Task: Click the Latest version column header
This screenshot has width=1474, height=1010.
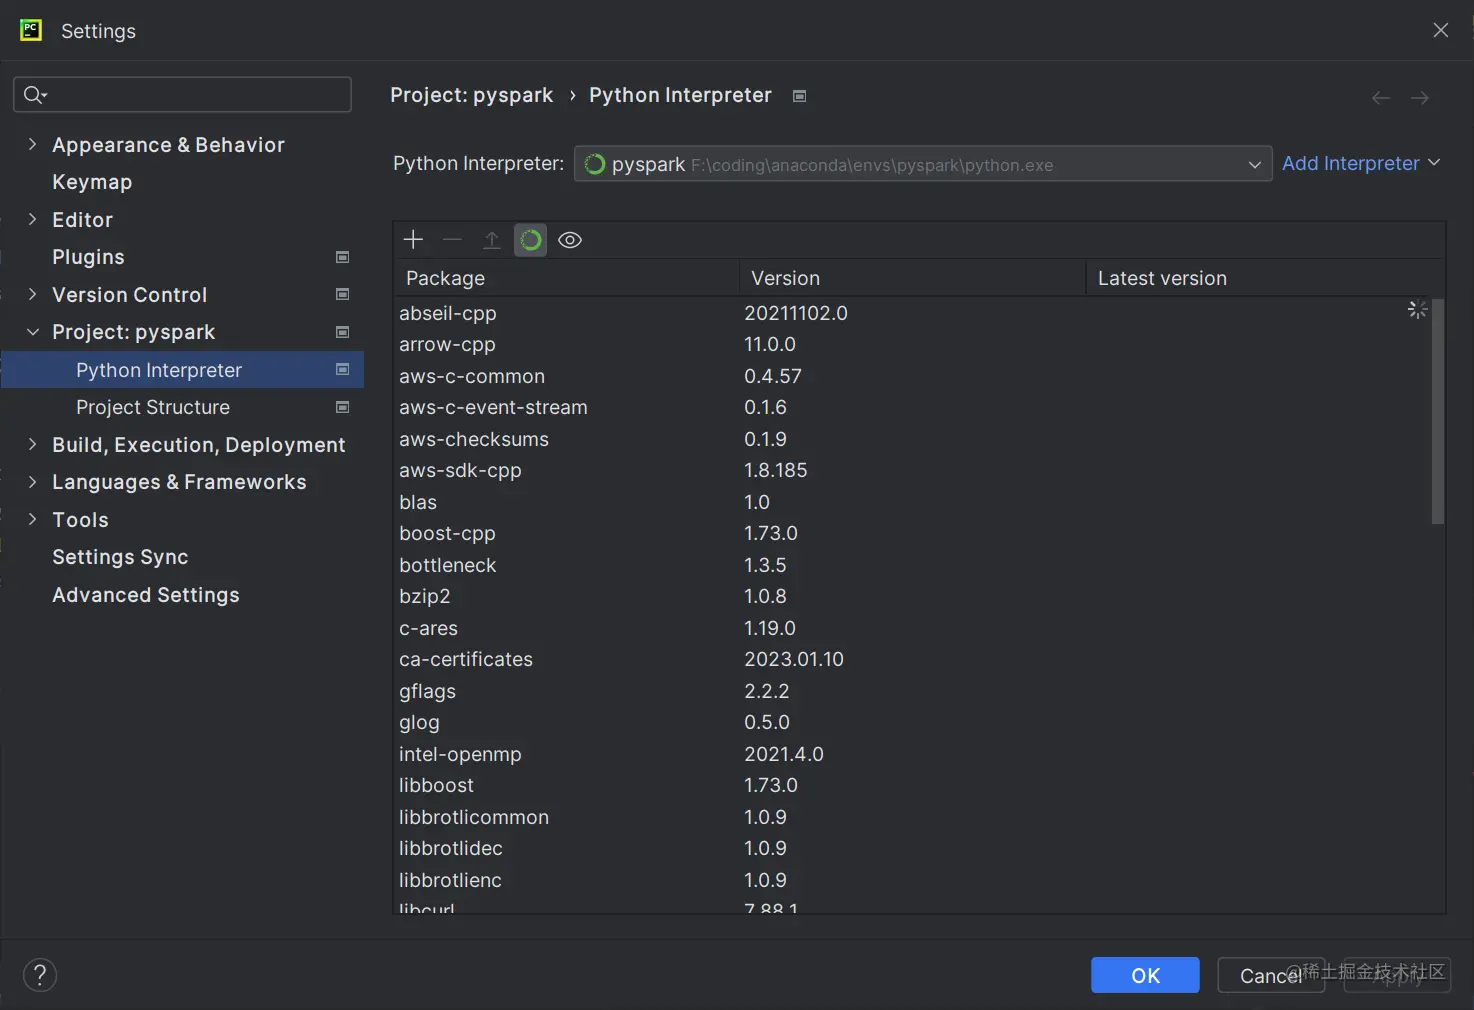Action: 1265,278
